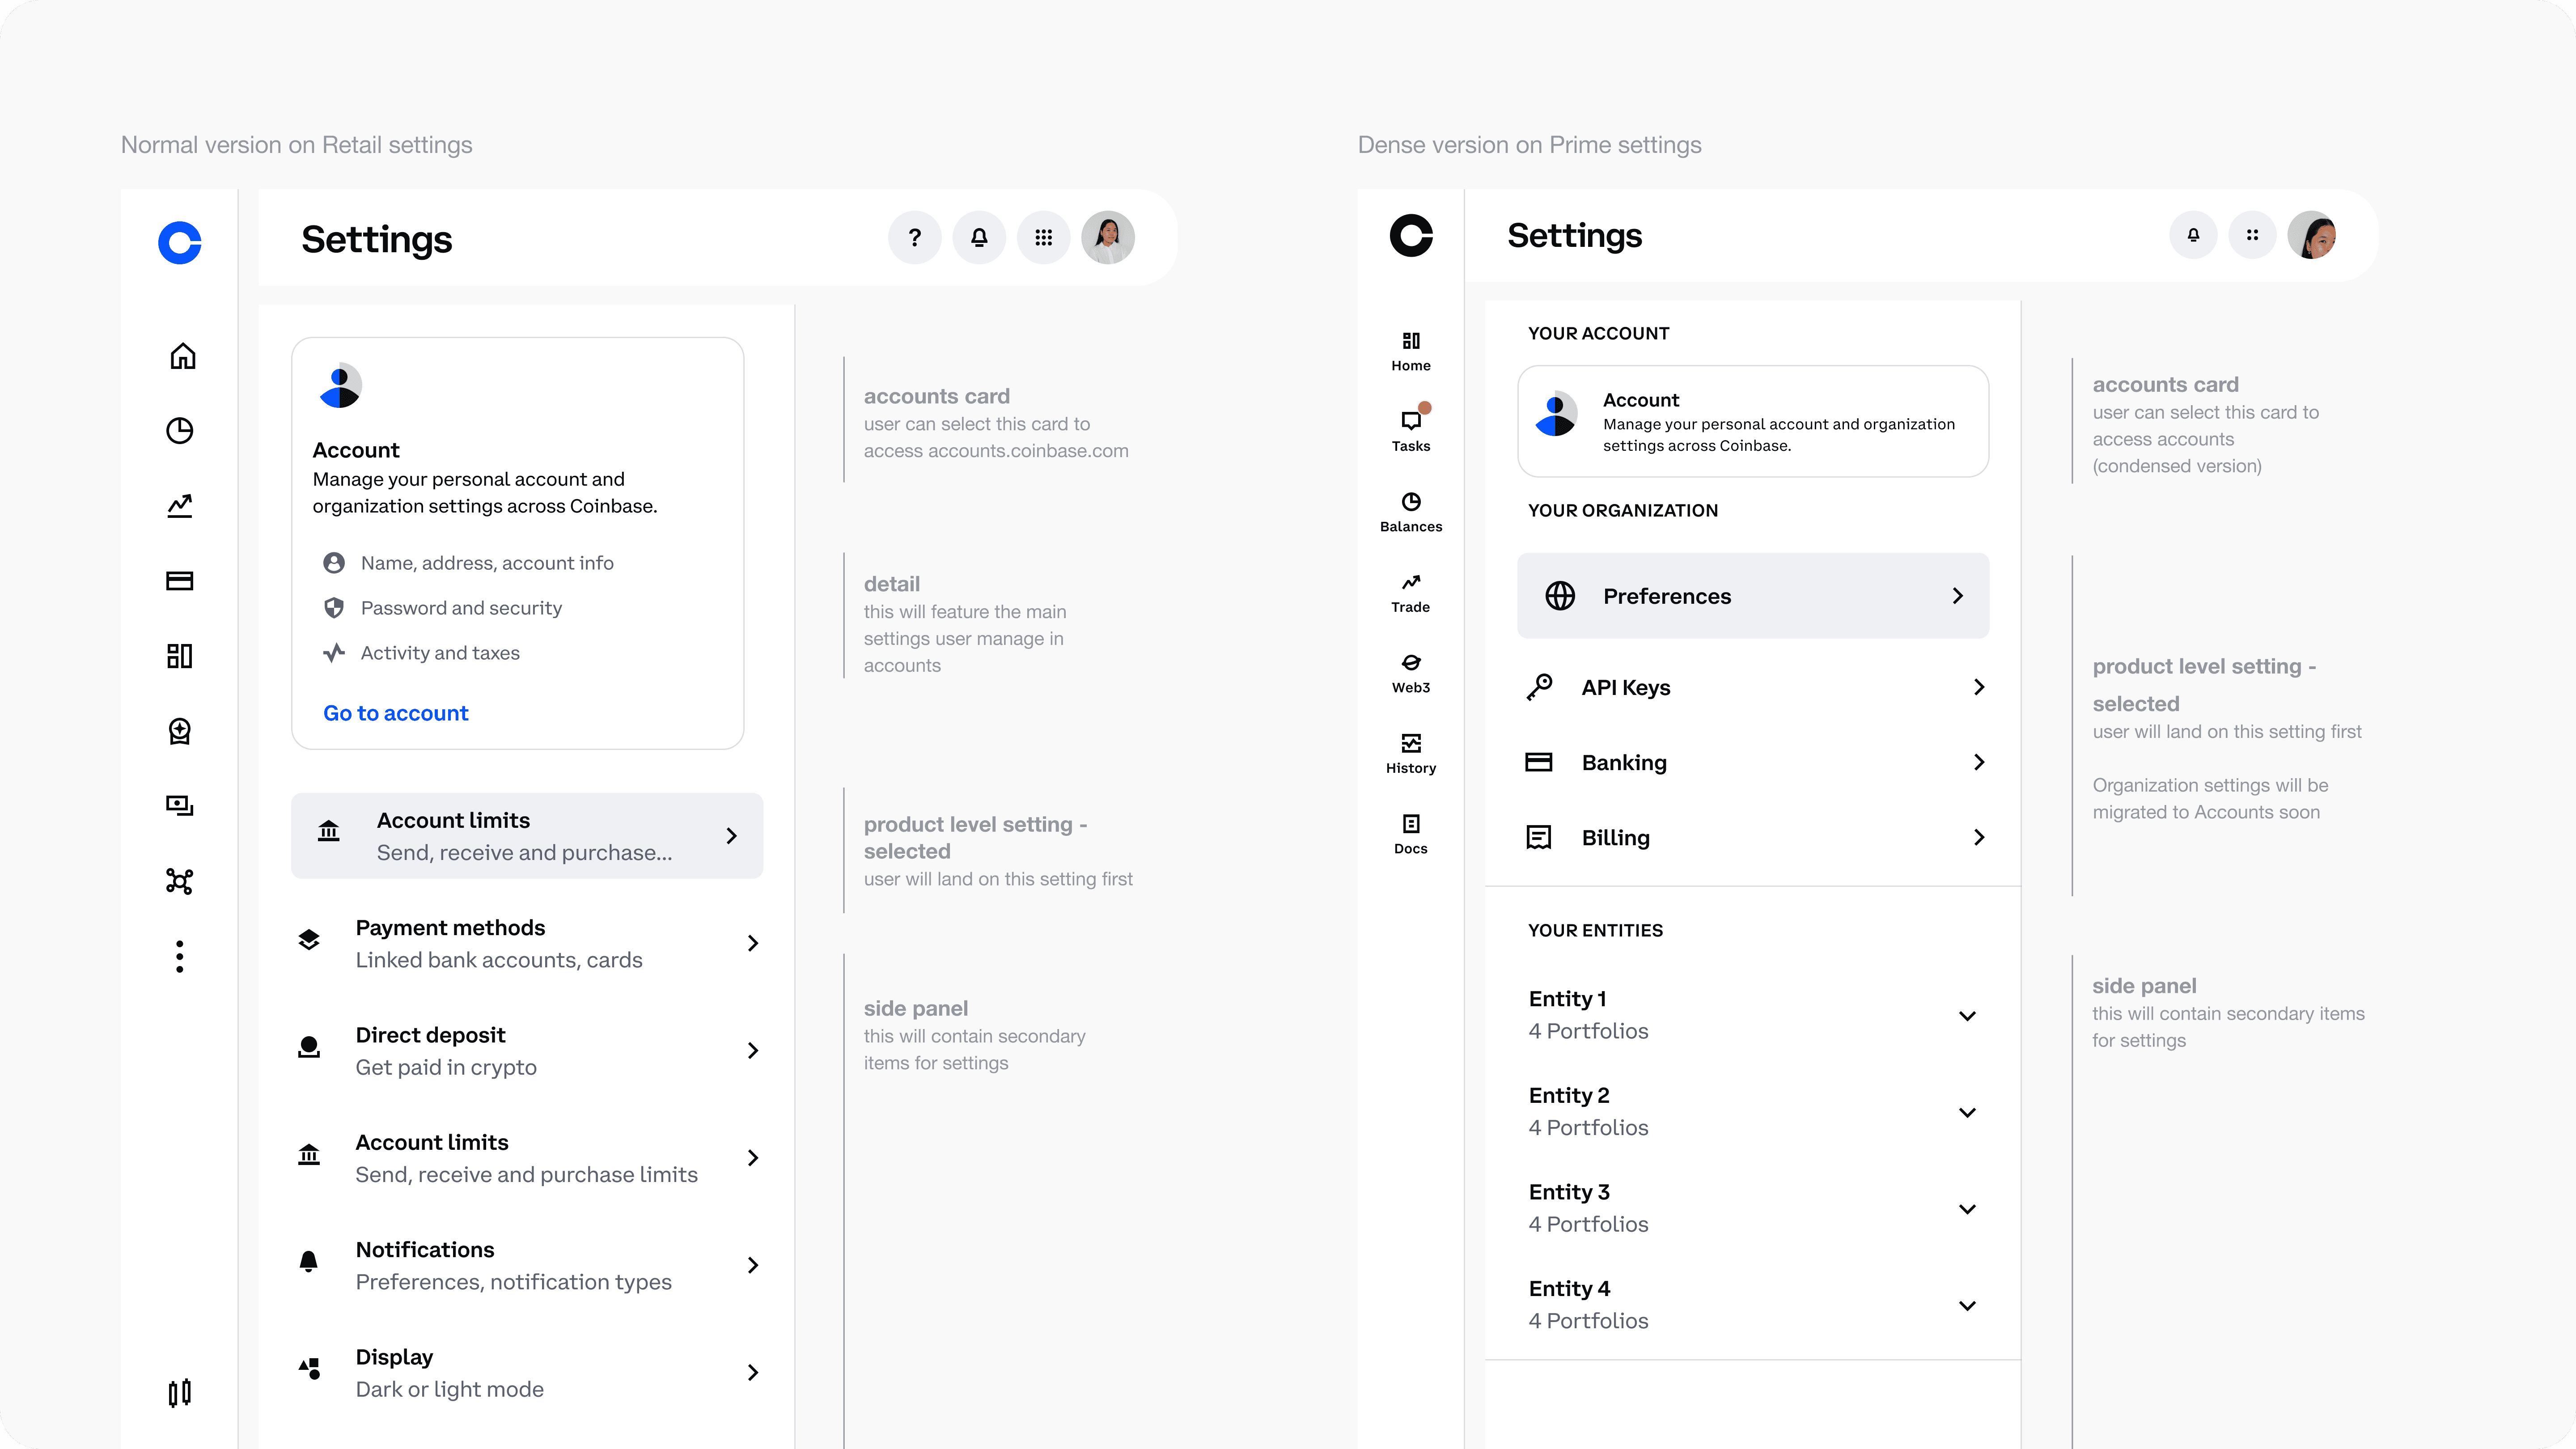
Task: Click the home icon in Retail sidebar
Action: click(182, 356)
